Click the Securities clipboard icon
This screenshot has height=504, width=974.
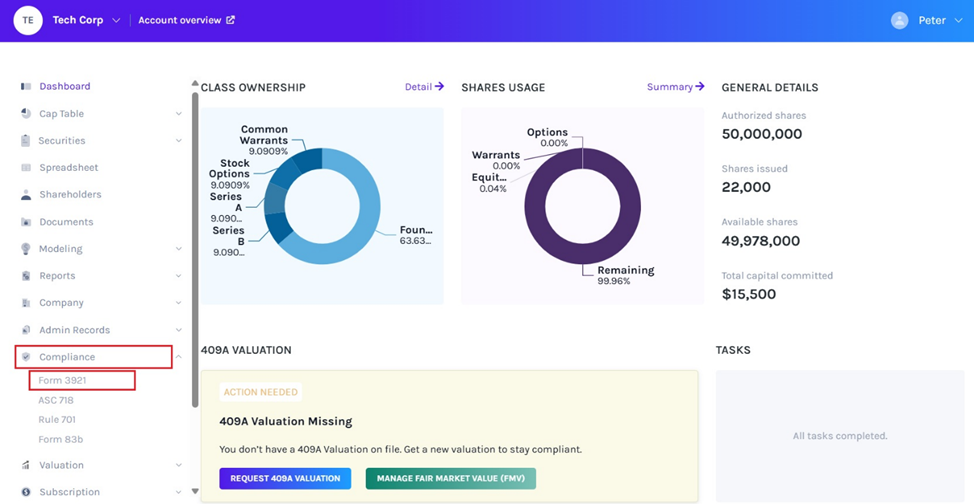pos(26,141)
